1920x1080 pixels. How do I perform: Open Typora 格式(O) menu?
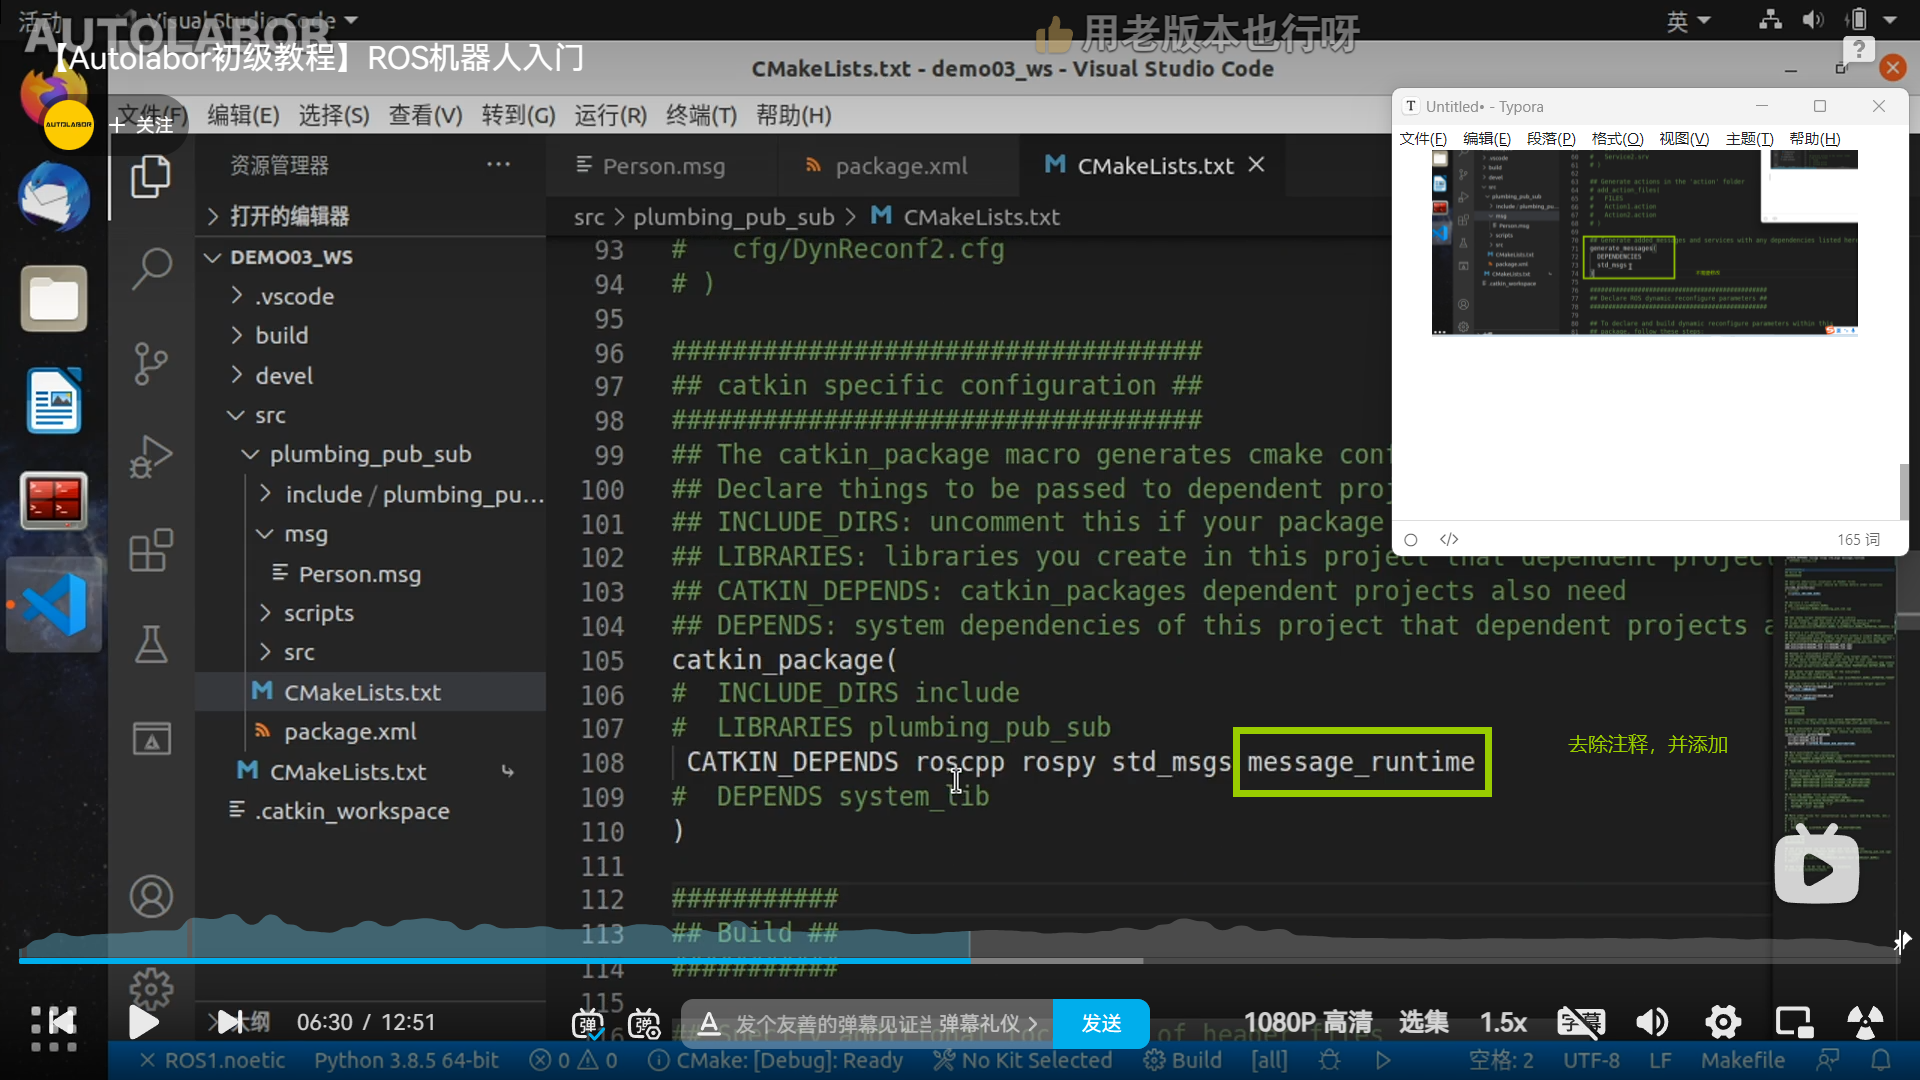1617,138
